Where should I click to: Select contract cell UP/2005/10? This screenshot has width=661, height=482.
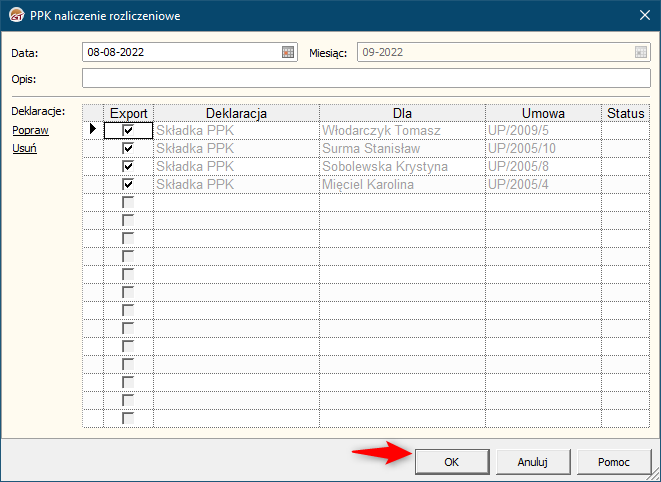(543, 148)
